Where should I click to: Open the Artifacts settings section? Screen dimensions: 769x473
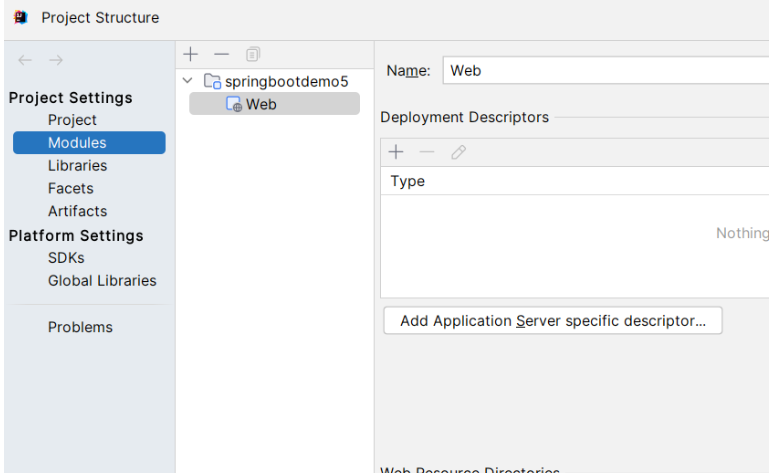77,211
